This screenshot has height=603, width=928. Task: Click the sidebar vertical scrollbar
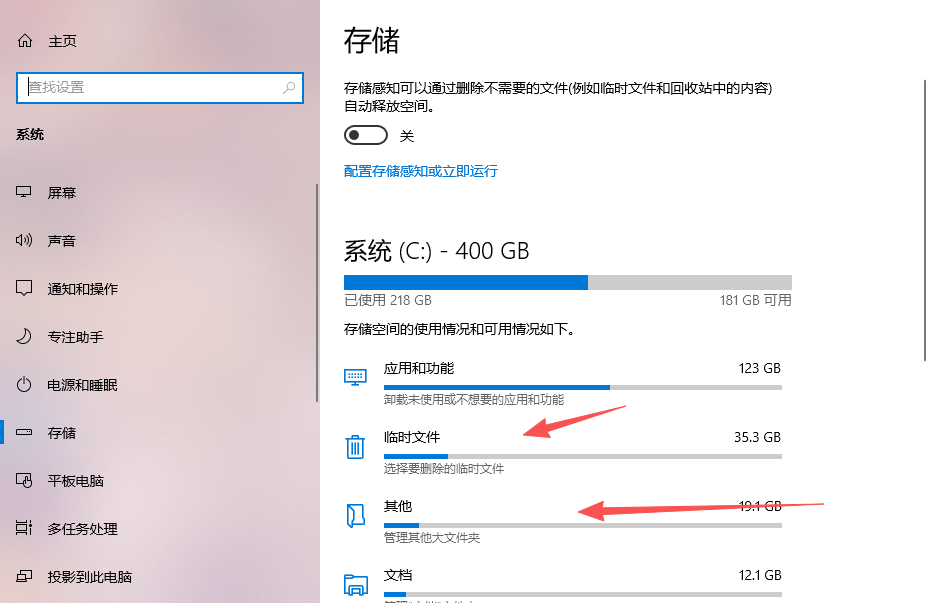pyautogui.click(x=317, y=290)
